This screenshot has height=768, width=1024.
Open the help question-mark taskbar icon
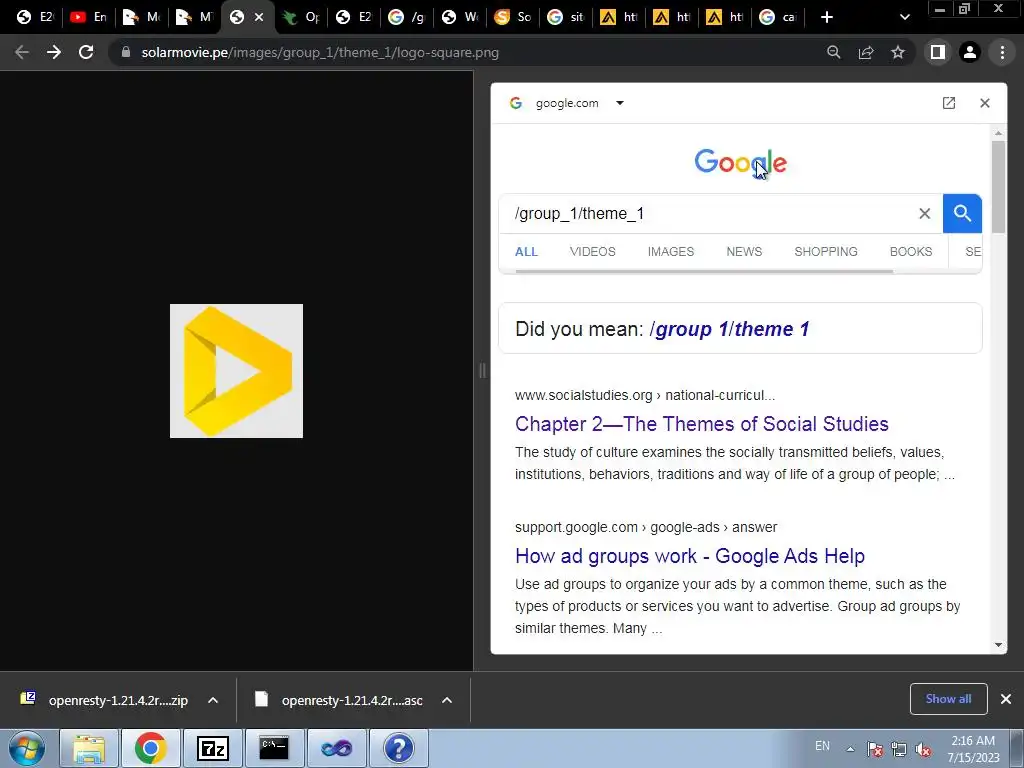coord(398,748)
